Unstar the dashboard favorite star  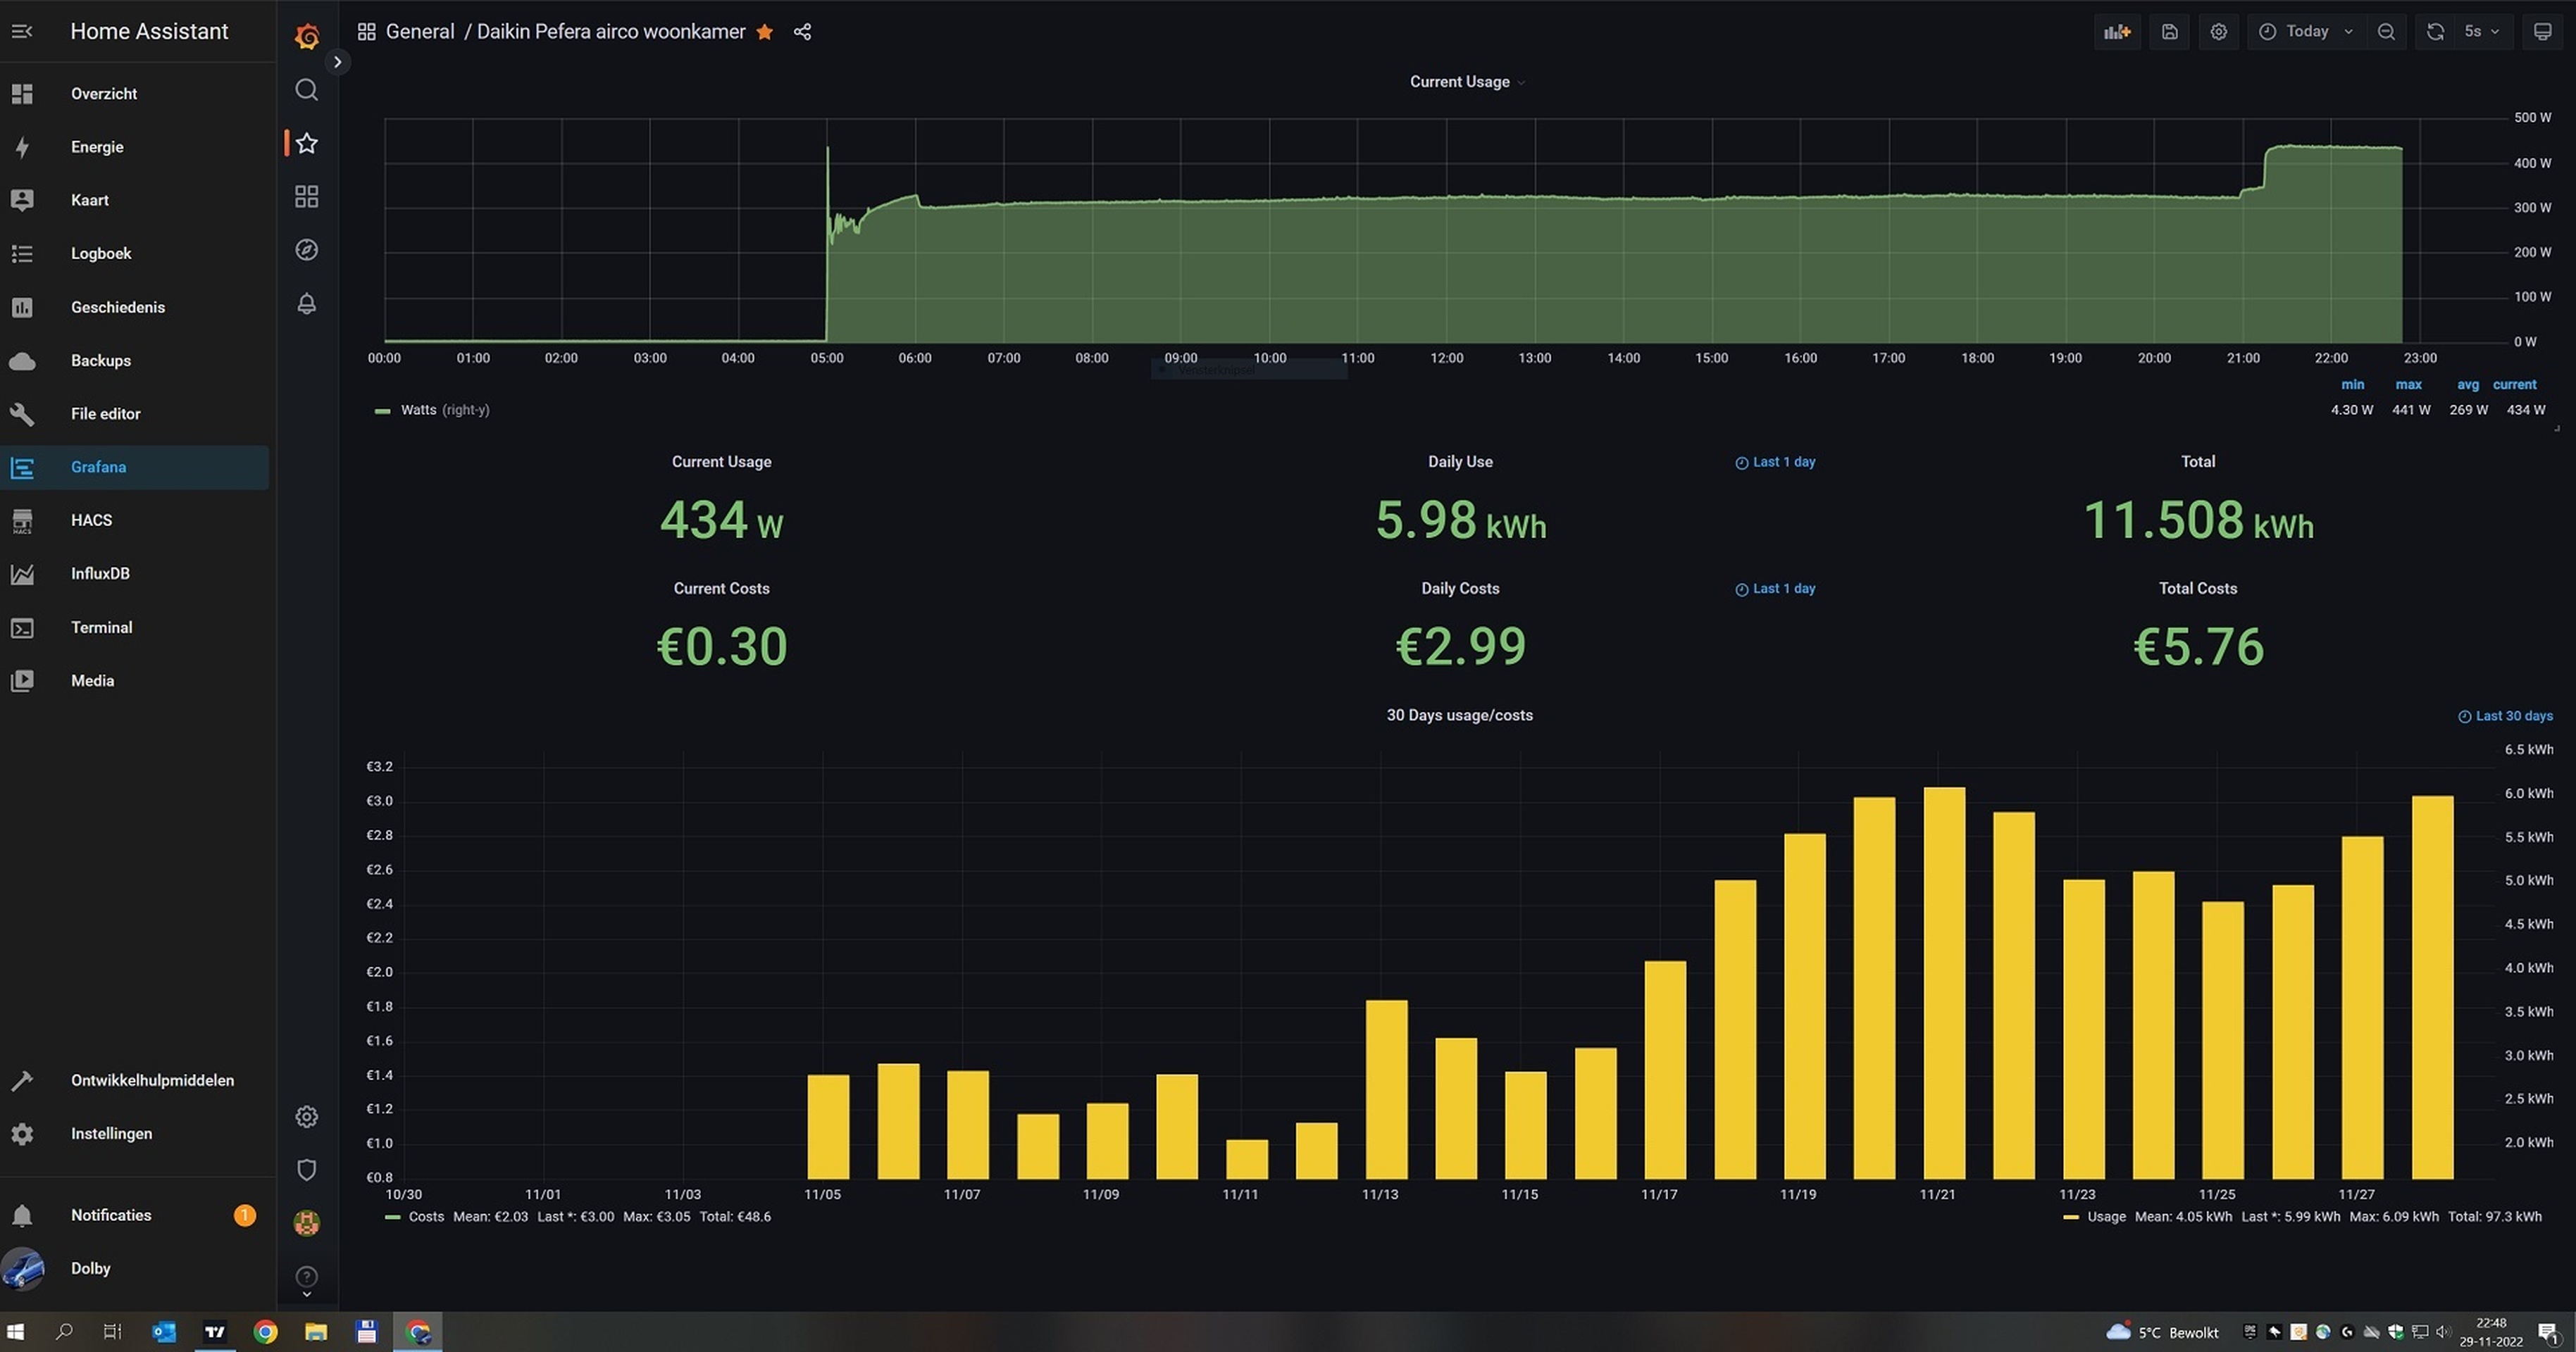tap(765, 32)
